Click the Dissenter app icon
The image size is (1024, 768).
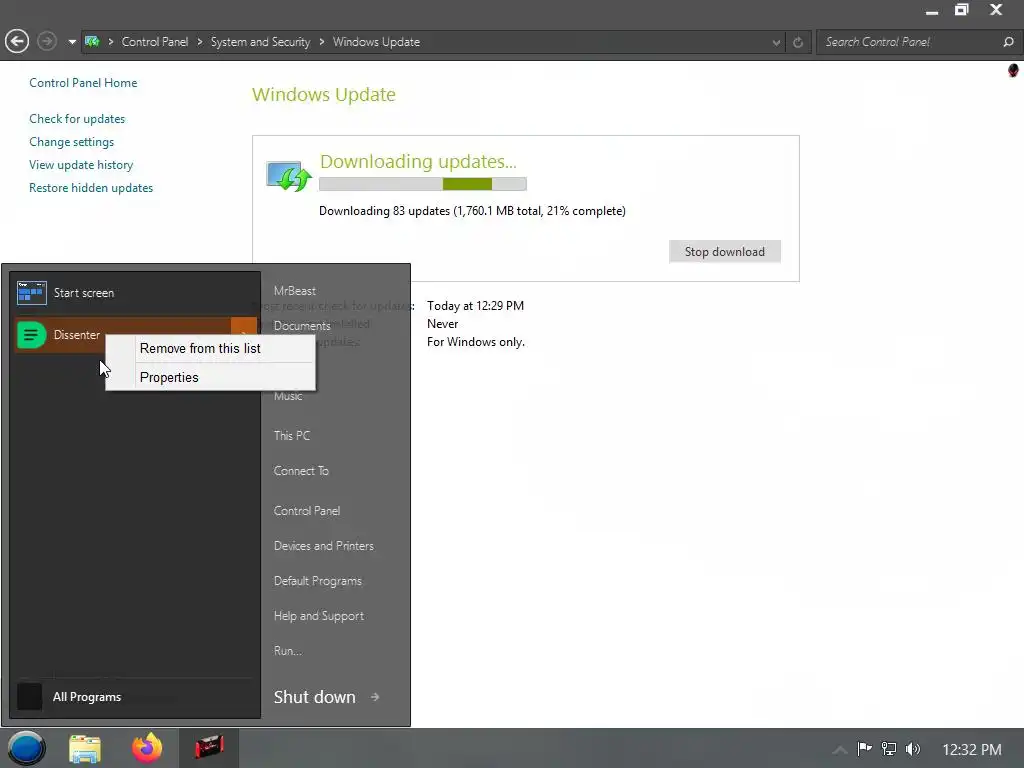tap(31, 335)
